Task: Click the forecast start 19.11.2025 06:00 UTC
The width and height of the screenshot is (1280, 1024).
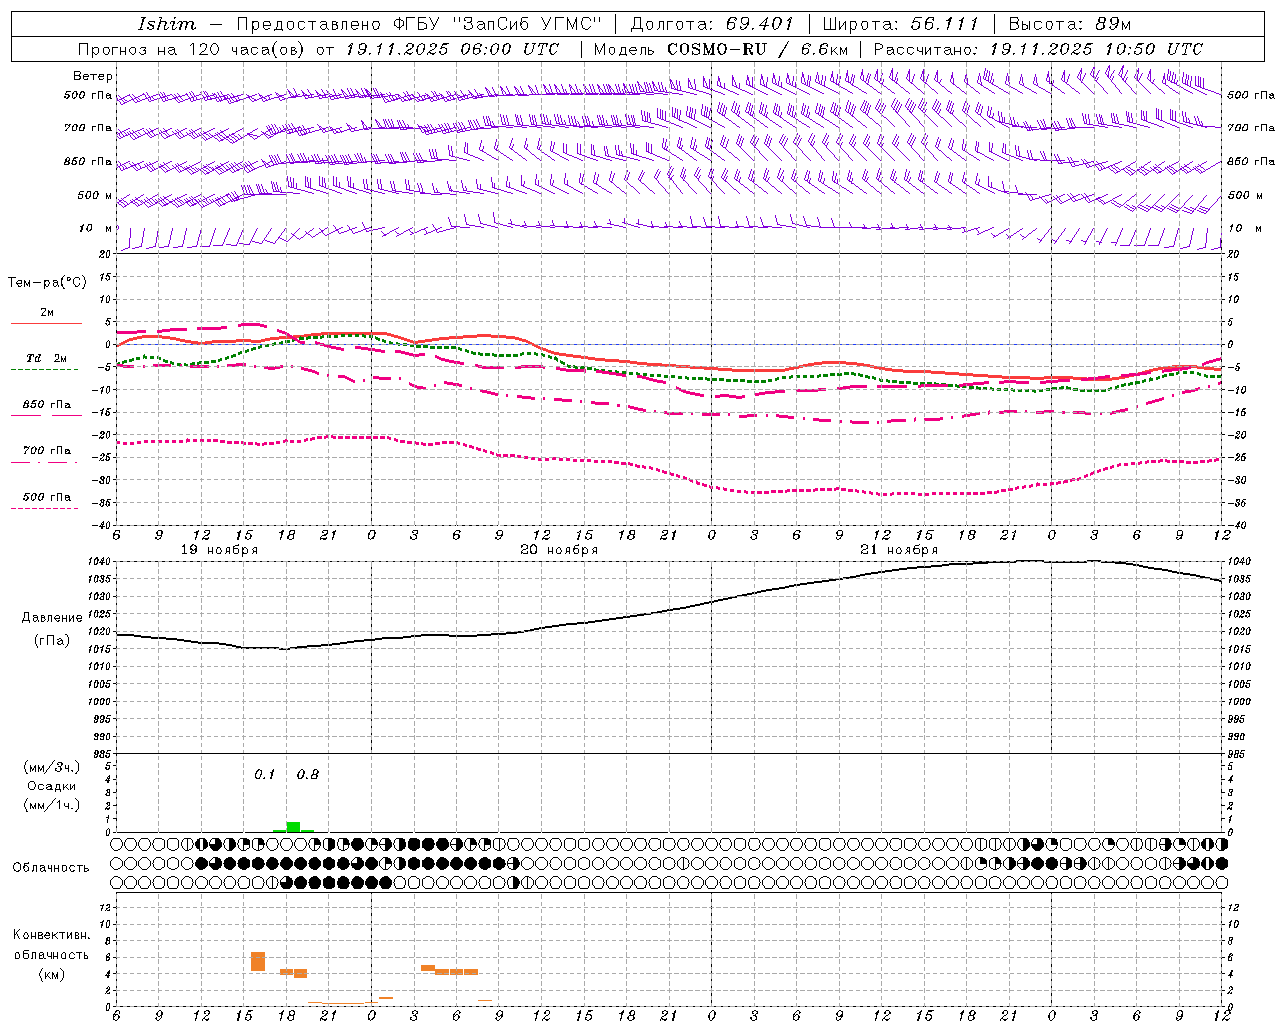Action: [451, 49]
